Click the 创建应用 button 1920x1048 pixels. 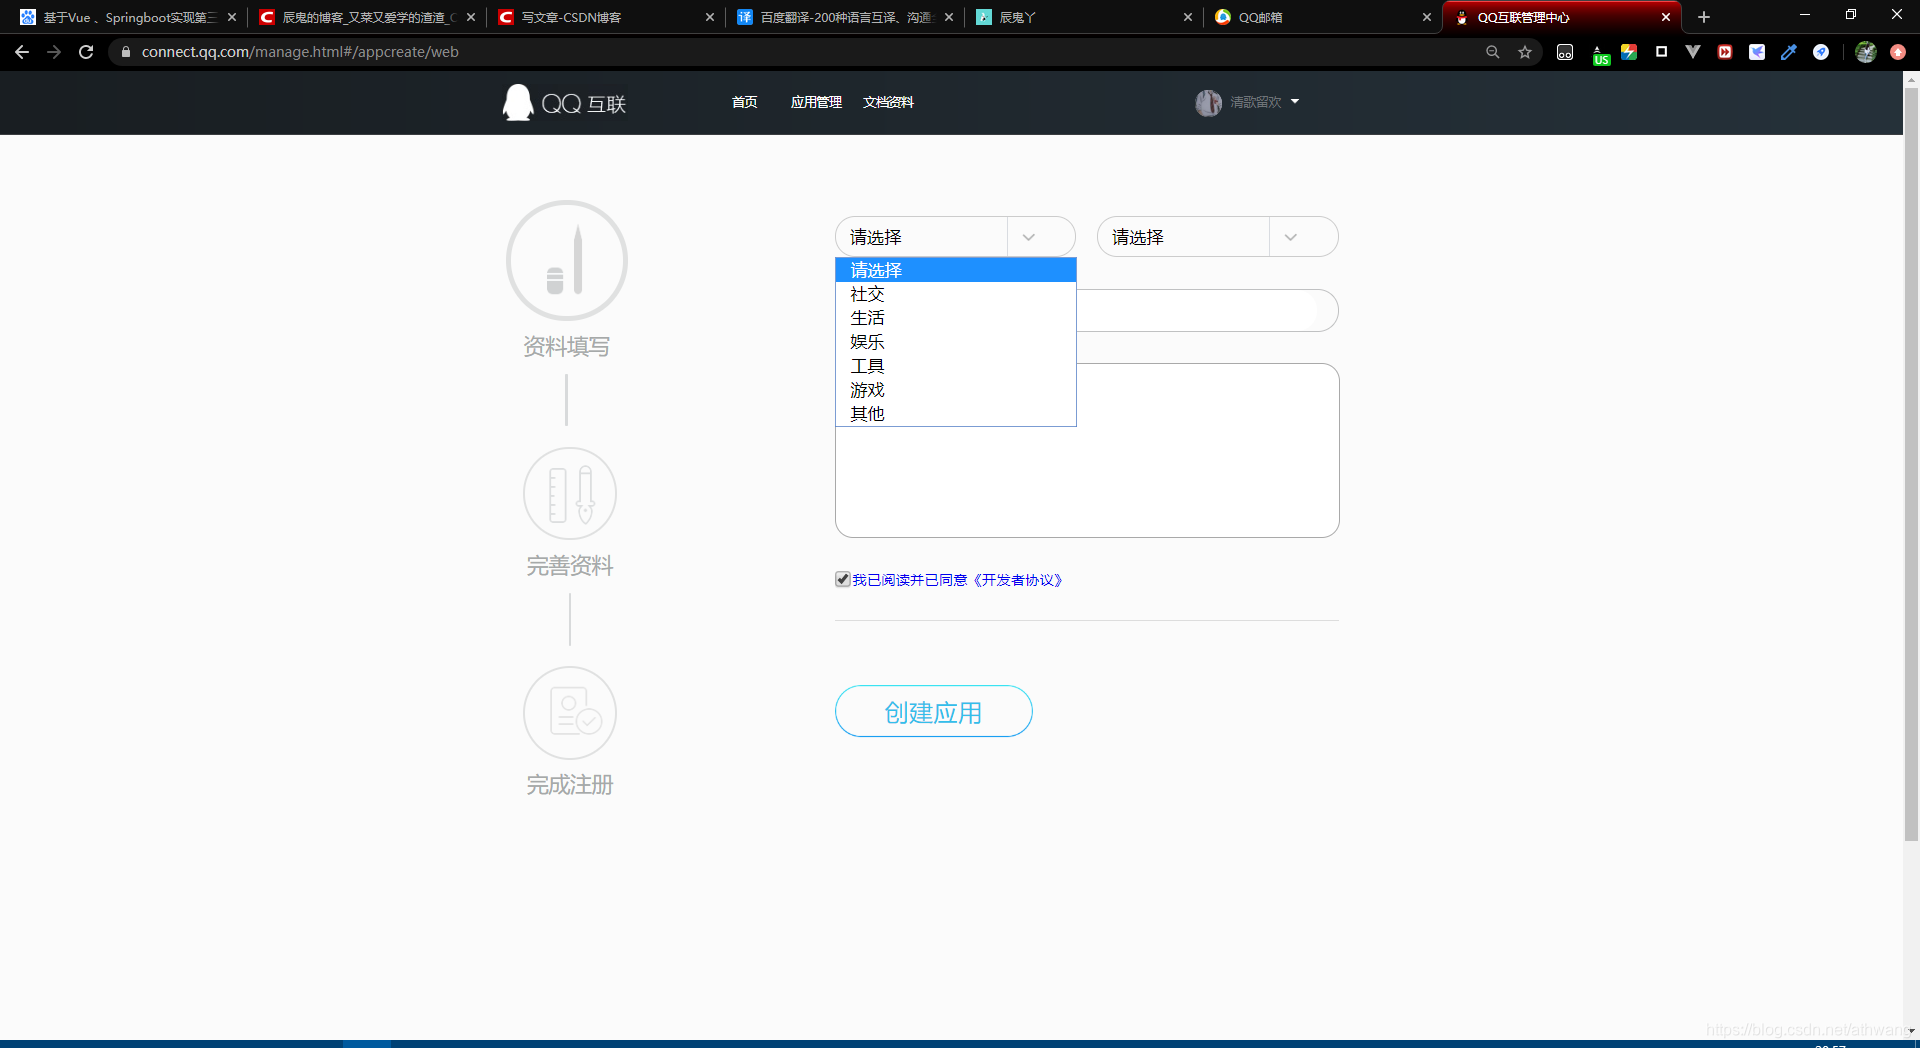point(933,711)
